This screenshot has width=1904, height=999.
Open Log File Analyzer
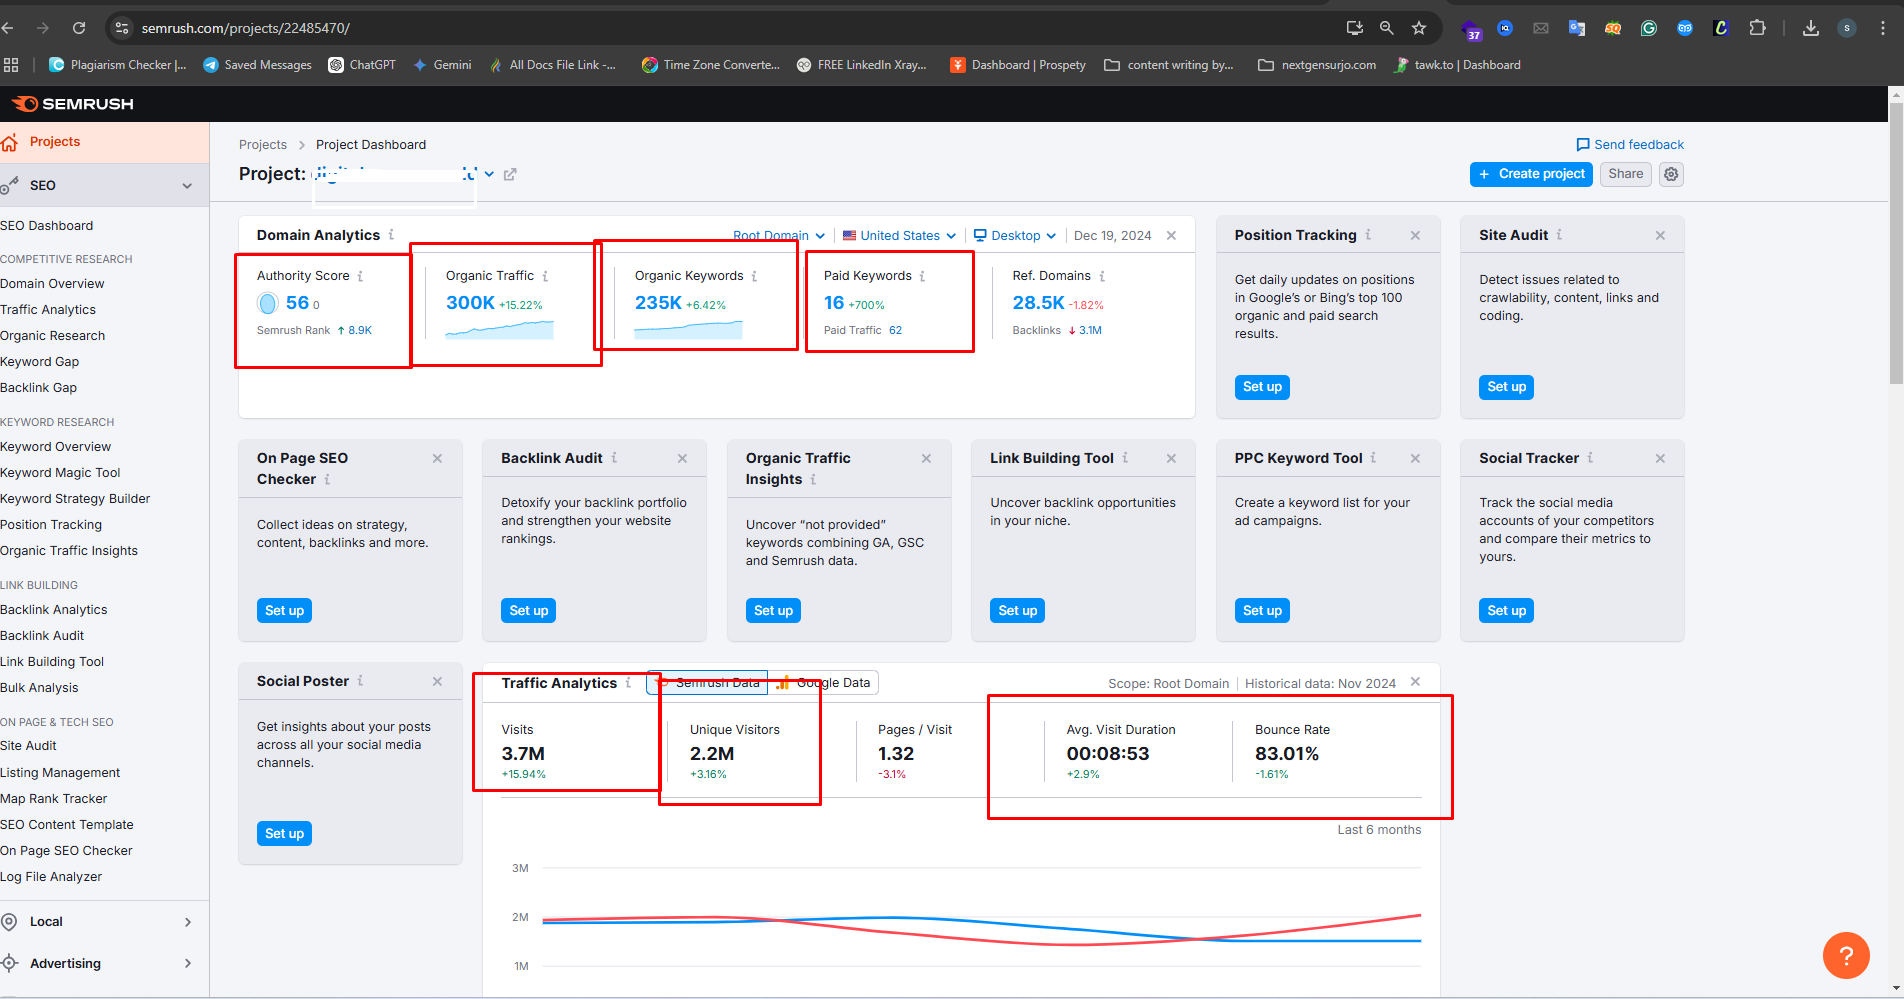pyautogui.click(x=51, y=877)
